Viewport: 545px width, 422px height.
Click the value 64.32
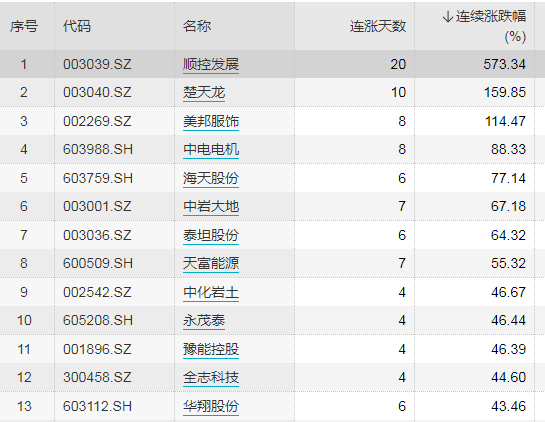coord(509,235)
